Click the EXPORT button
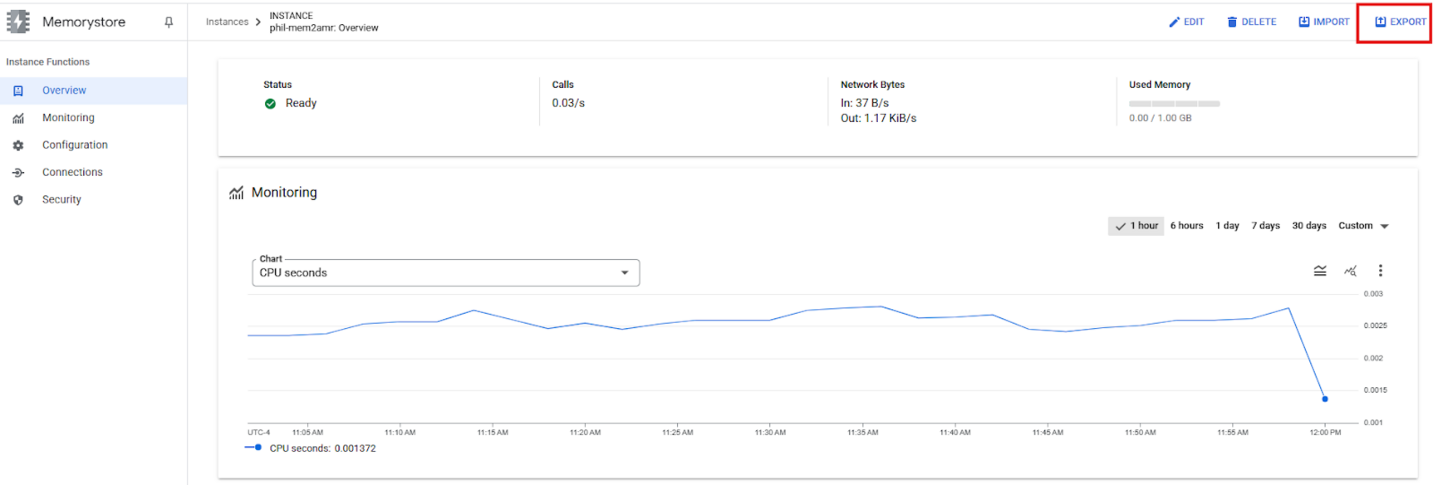 (x=1401, y=22)
